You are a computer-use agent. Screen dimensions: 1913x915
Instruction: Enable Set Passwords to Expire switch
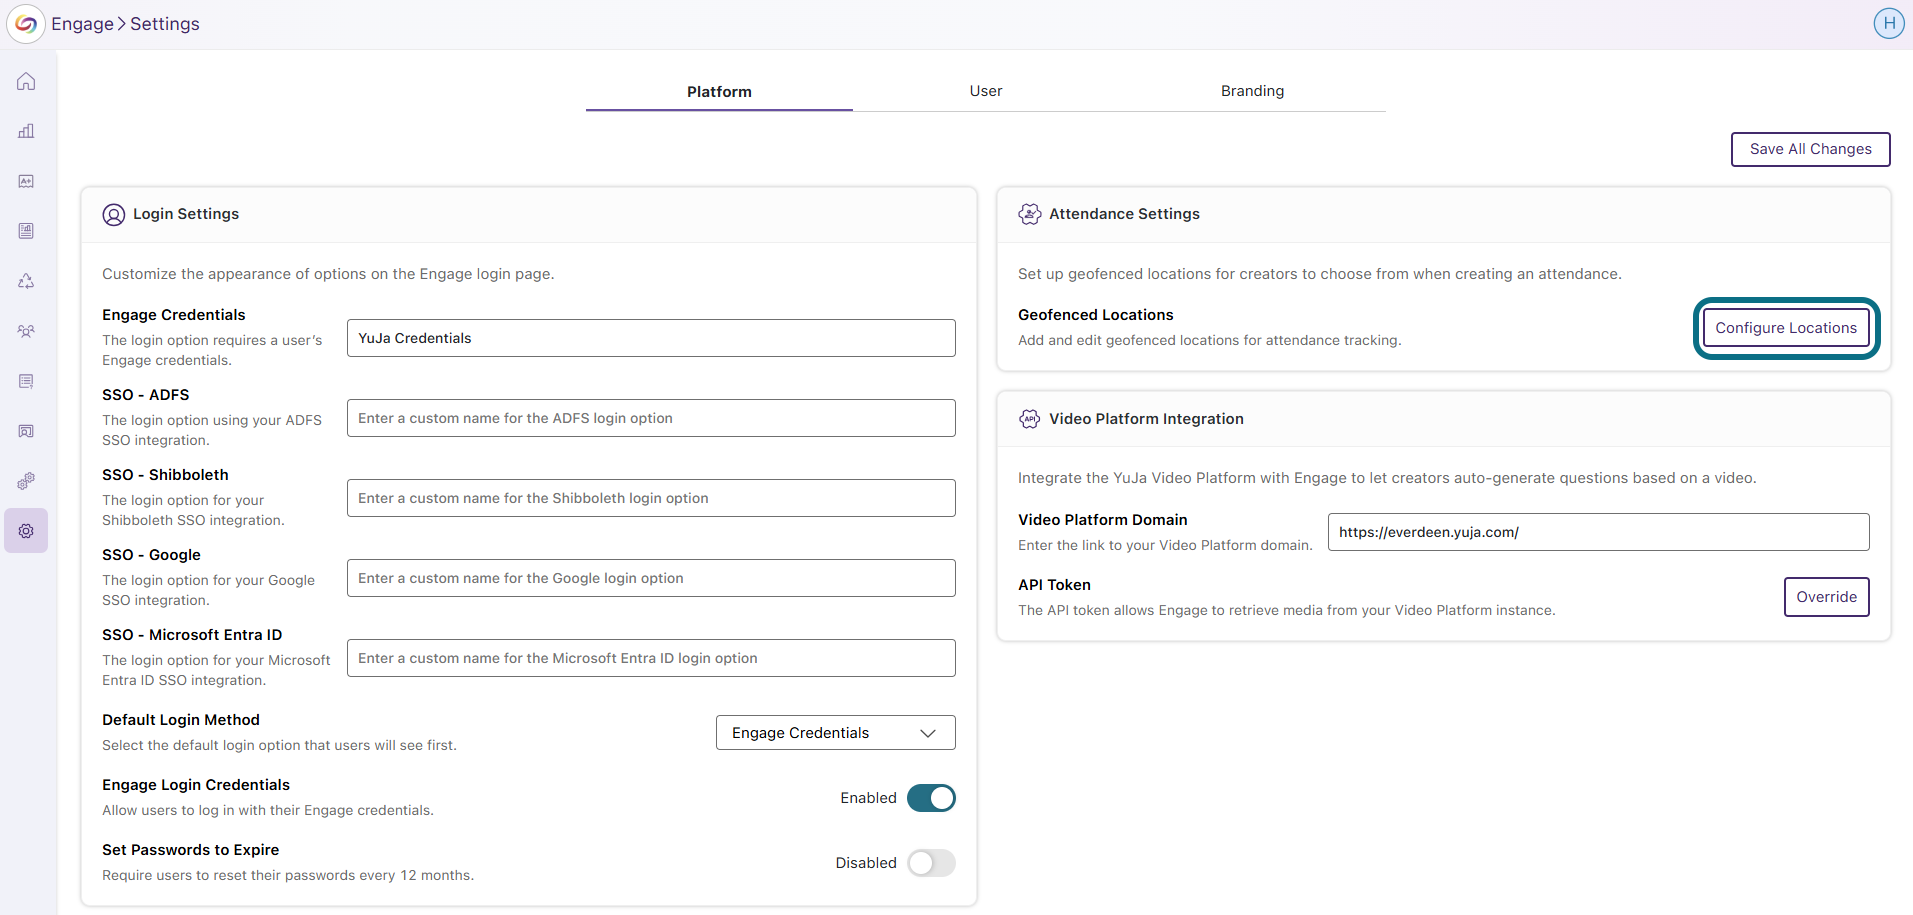[x=931, y=863]
